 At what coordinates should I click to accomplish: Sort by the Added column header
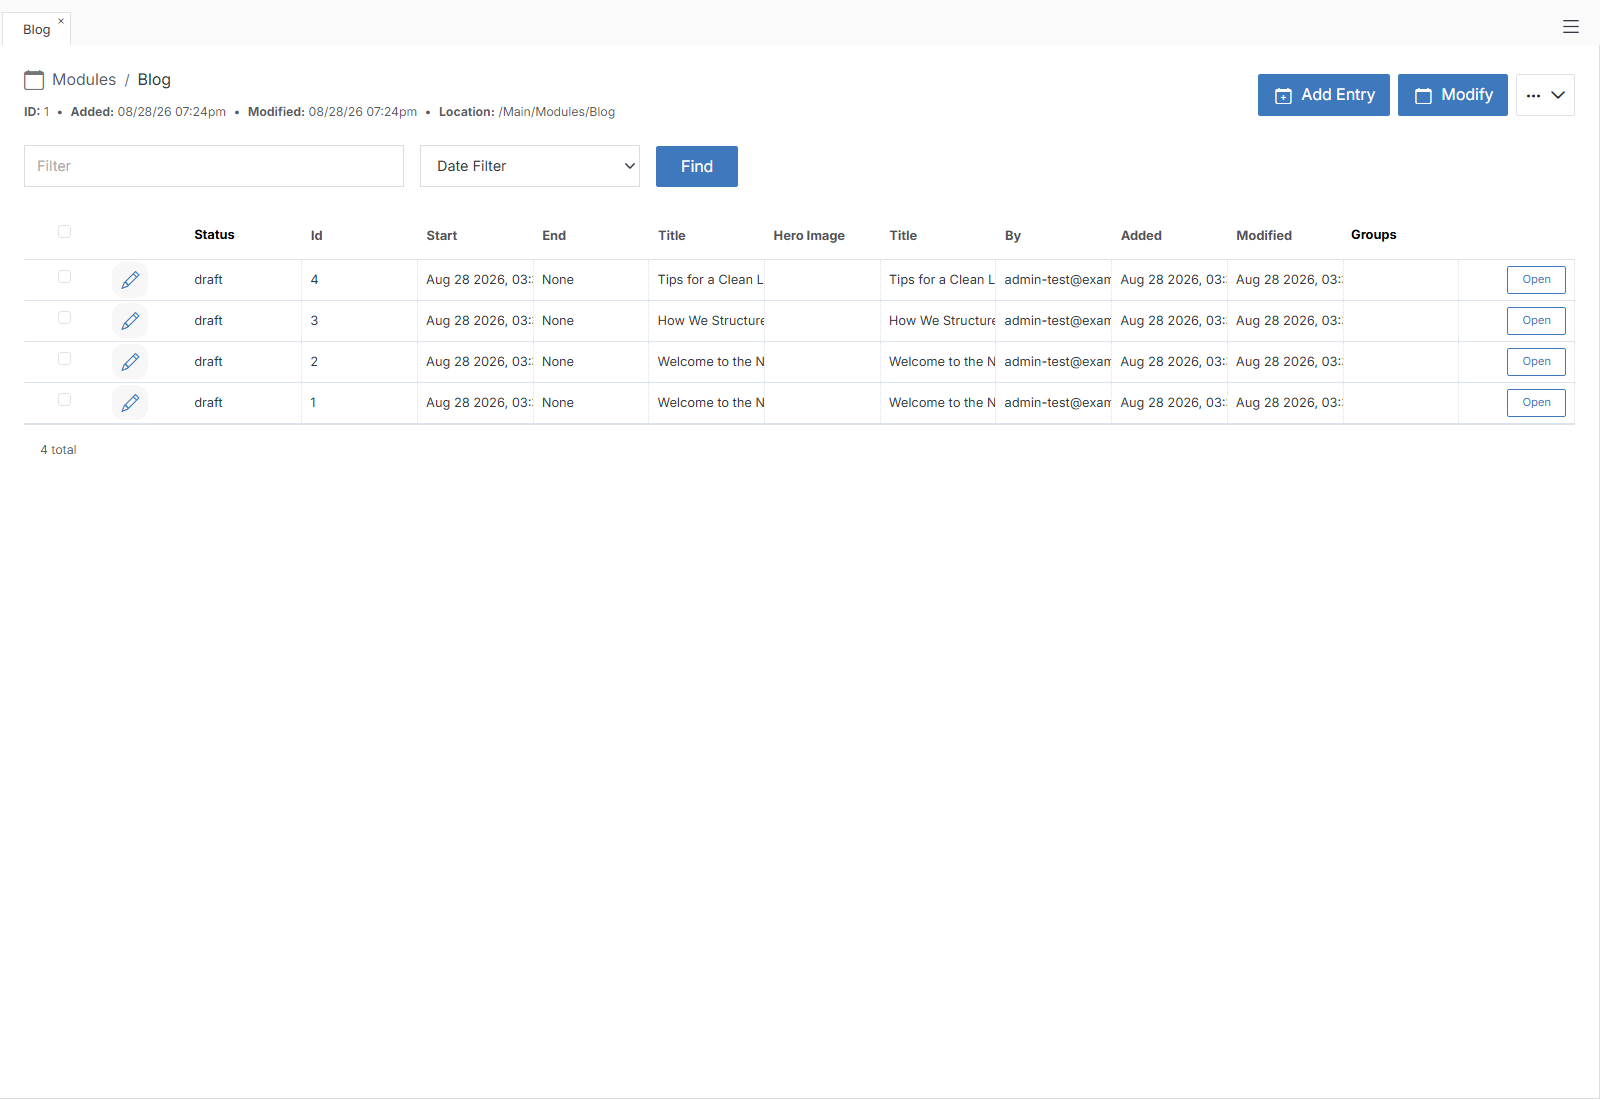1141,236
